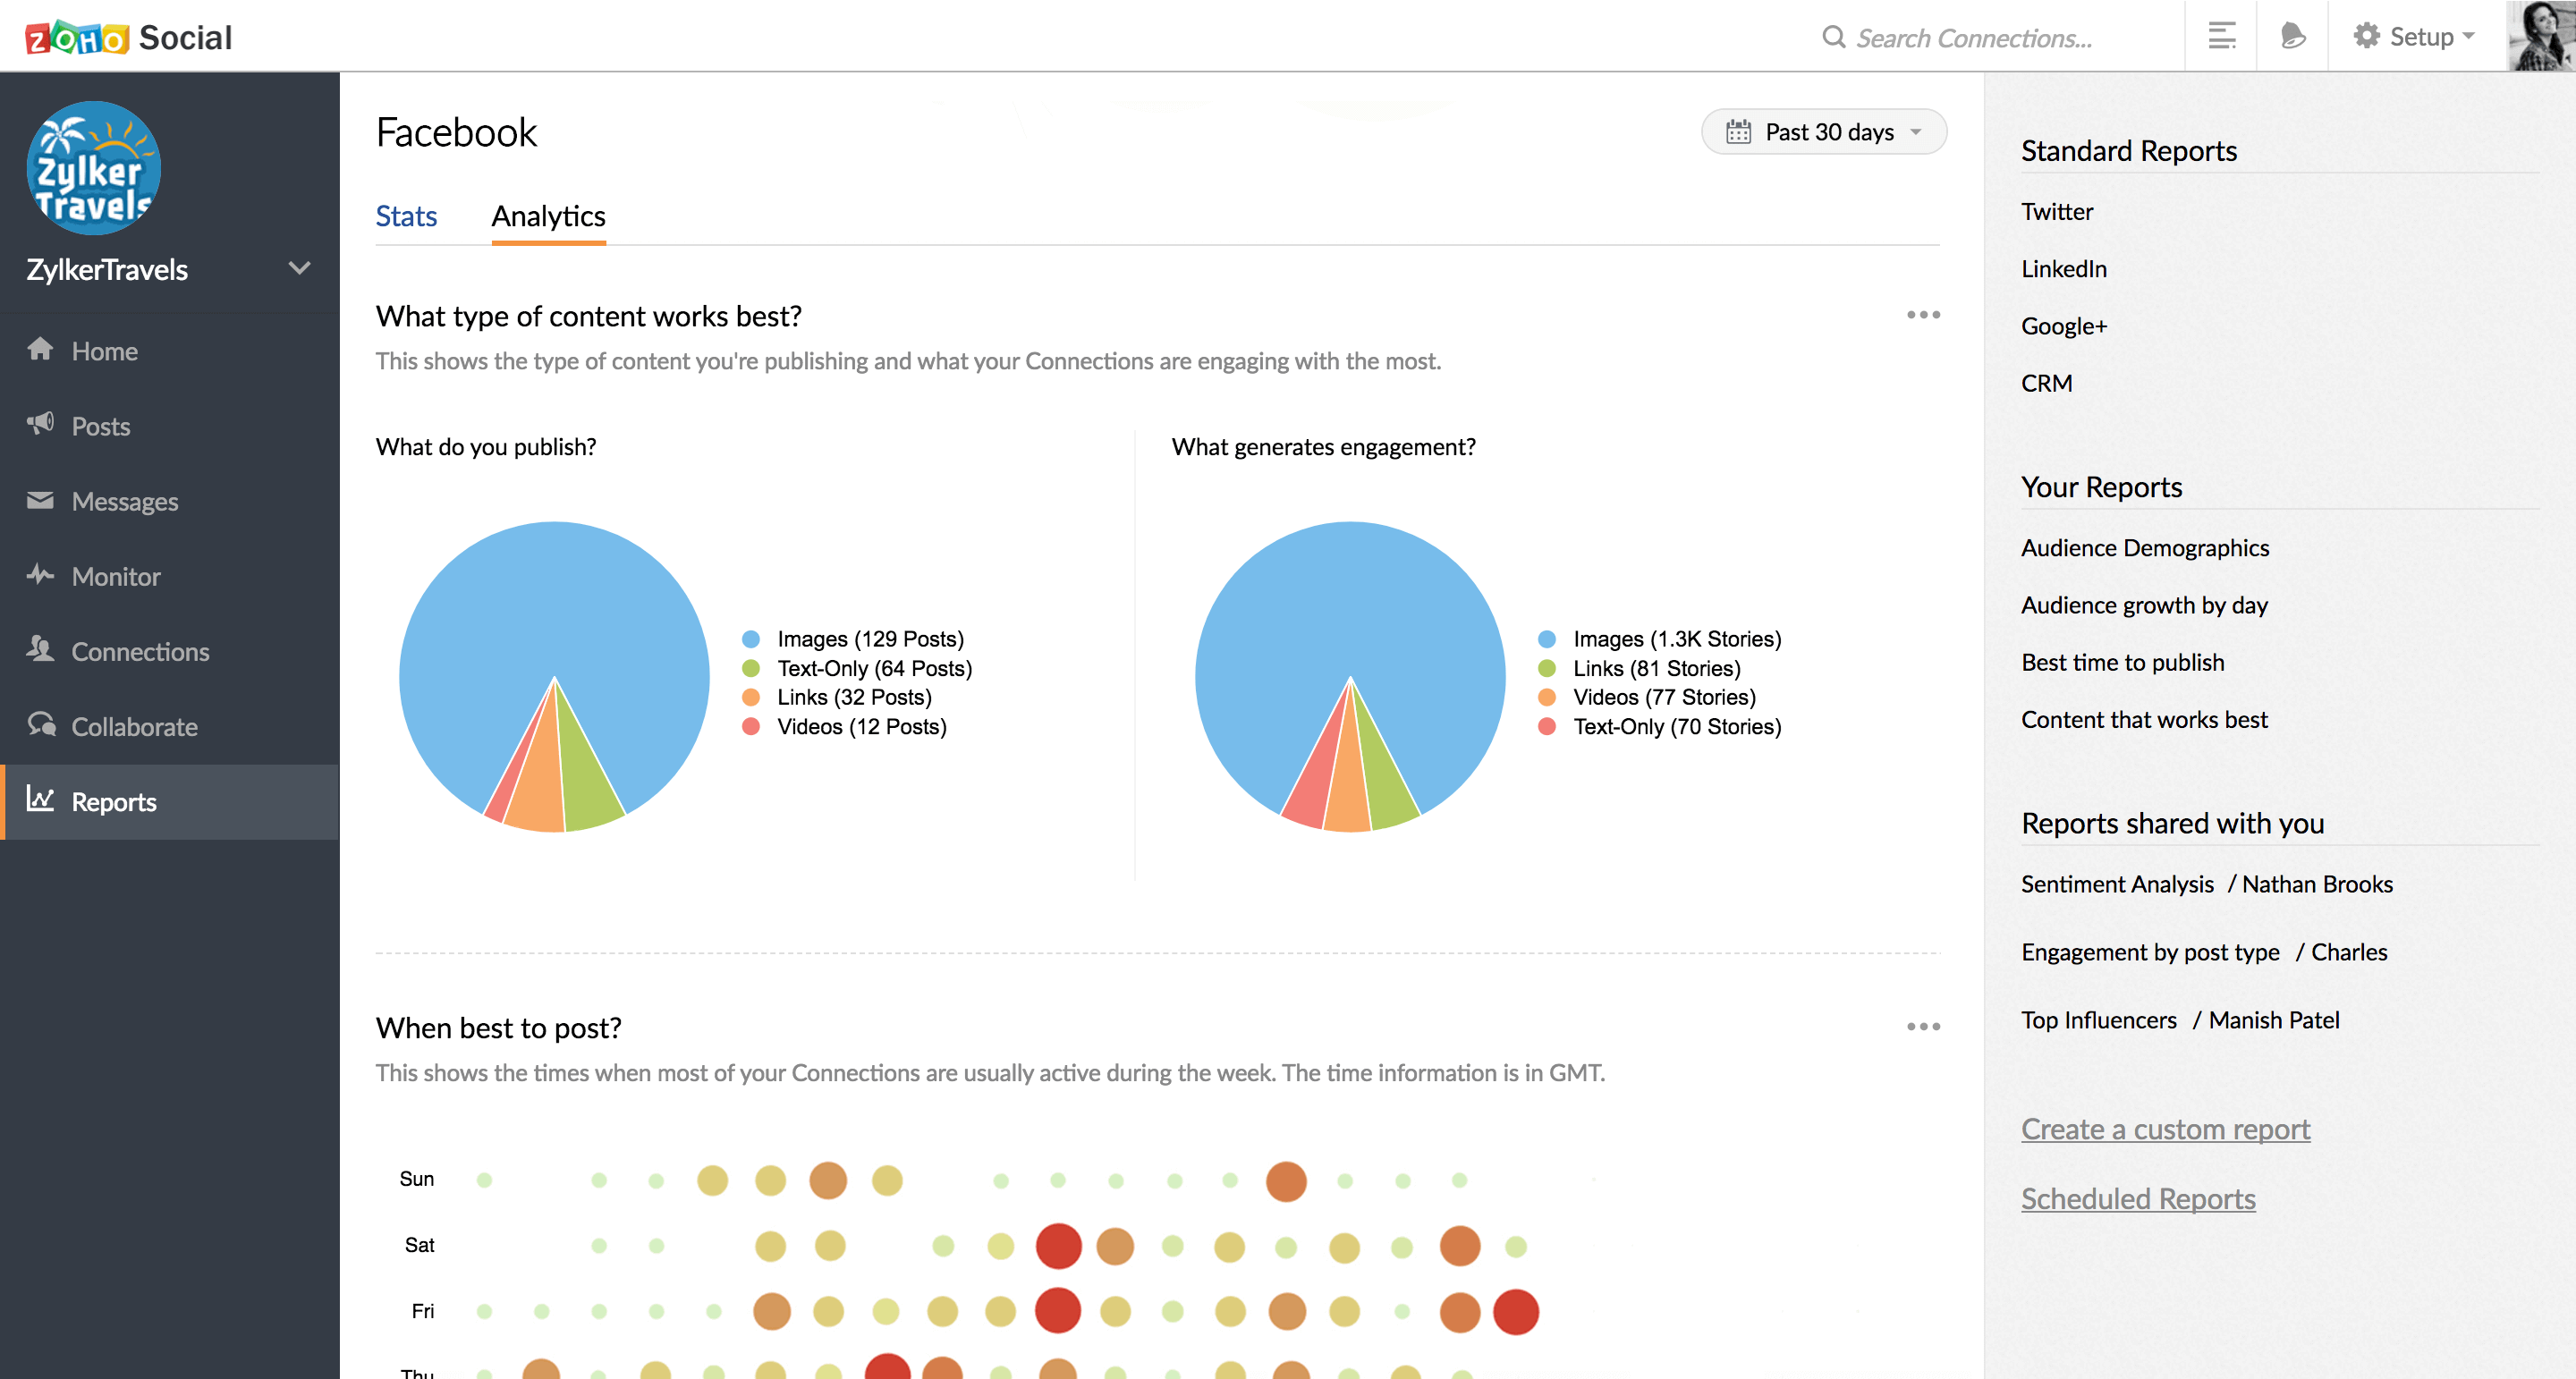Open the Setup dropdown menu
The image size is (2576, 1379).
coord(2414,36)
